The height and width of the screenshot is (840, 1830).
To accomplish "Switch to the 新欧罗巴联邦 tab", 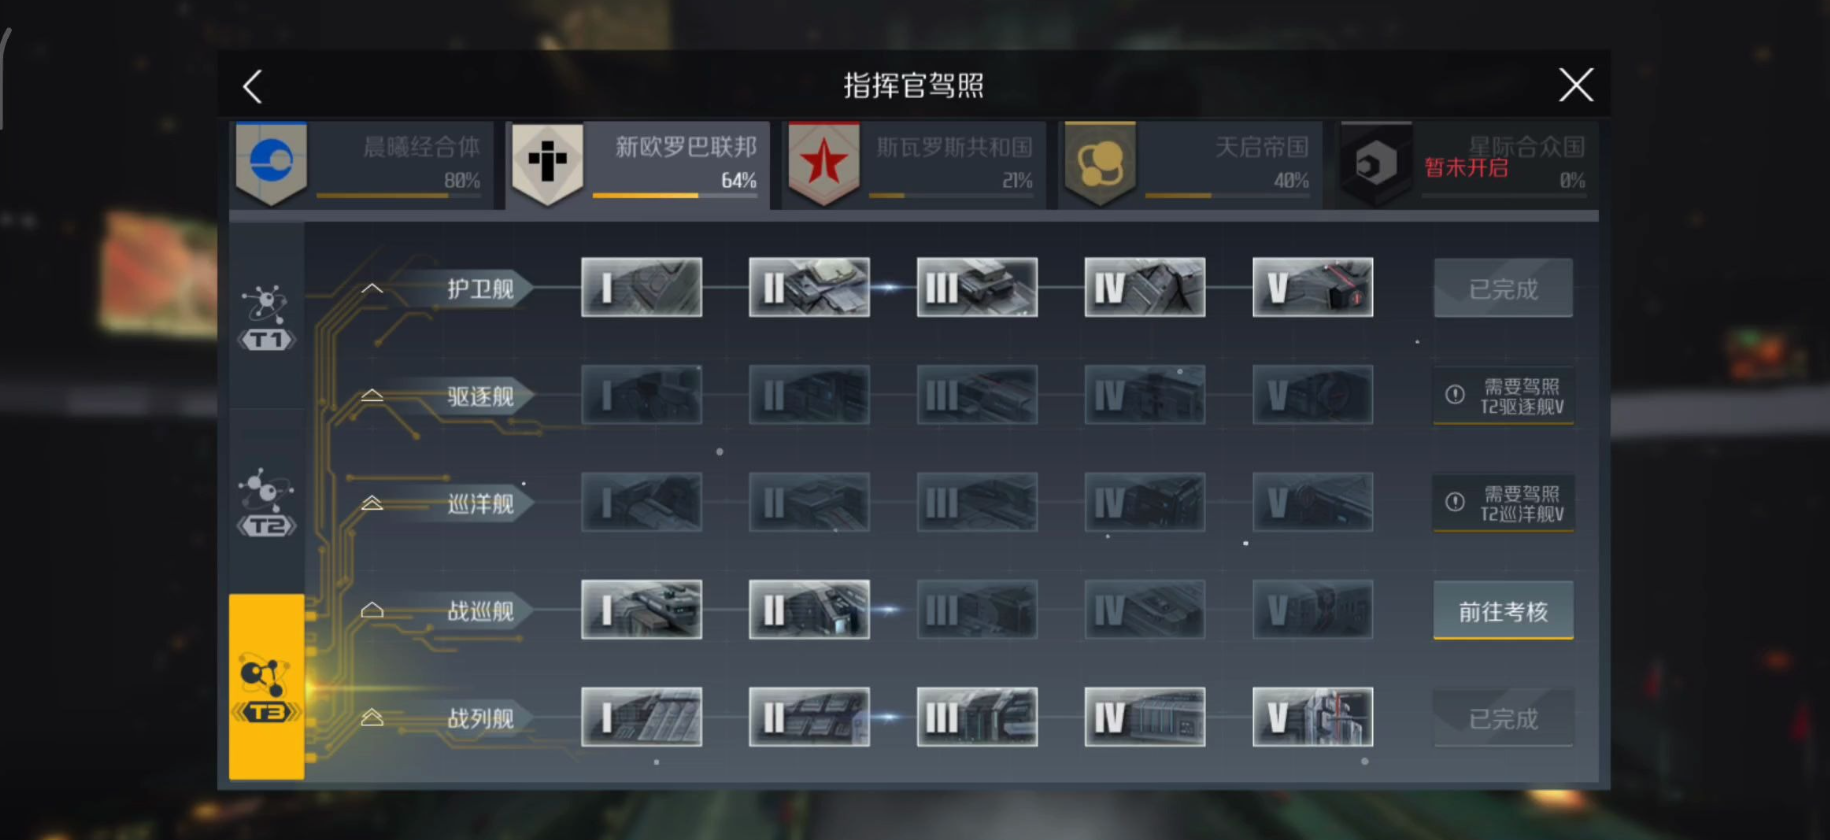I will tap(638, 164).
